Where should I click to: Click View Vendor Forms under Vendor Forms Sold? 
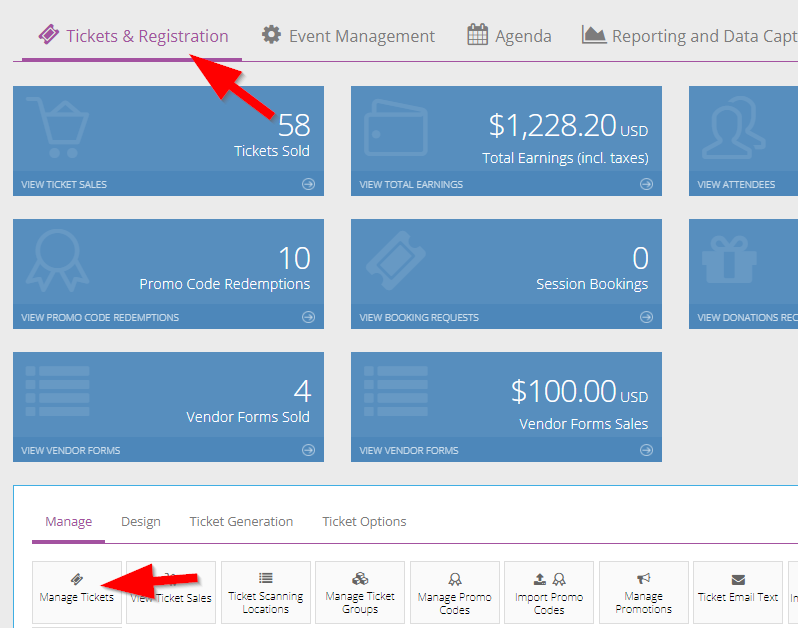tap(71, 450)
